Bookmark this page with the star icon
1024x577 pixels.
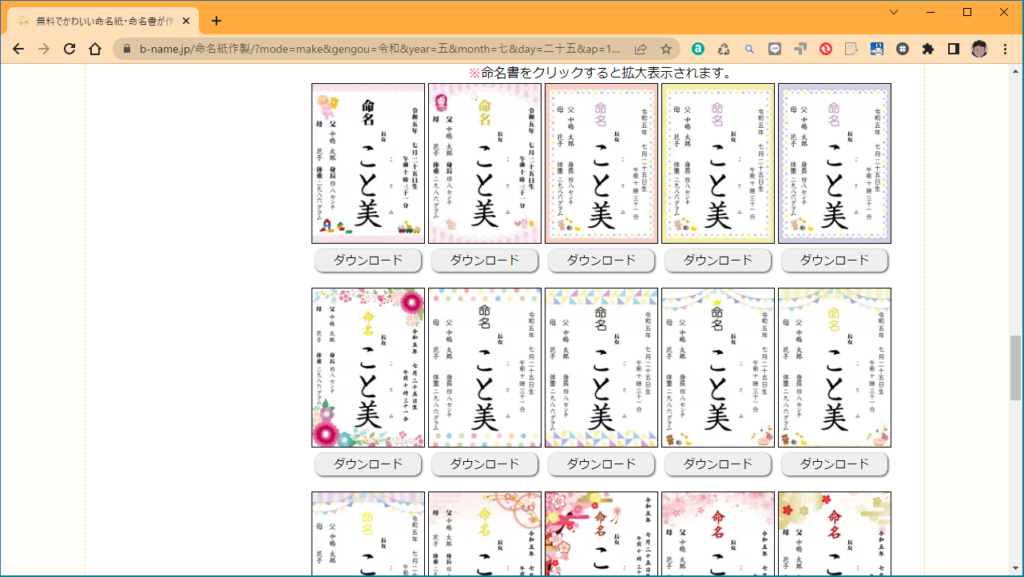point(666,47)
